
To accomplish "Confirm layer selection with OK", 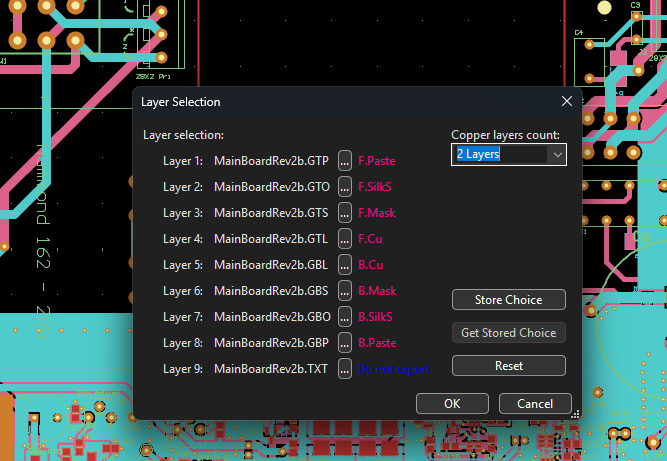I will point(452,403).
